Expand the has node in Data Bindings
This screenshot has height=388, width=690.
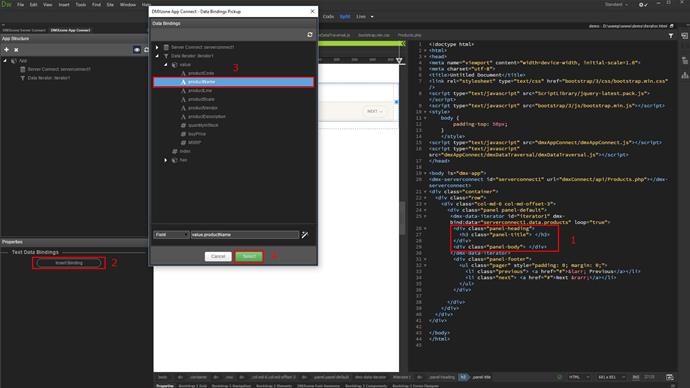pos(165,160)
